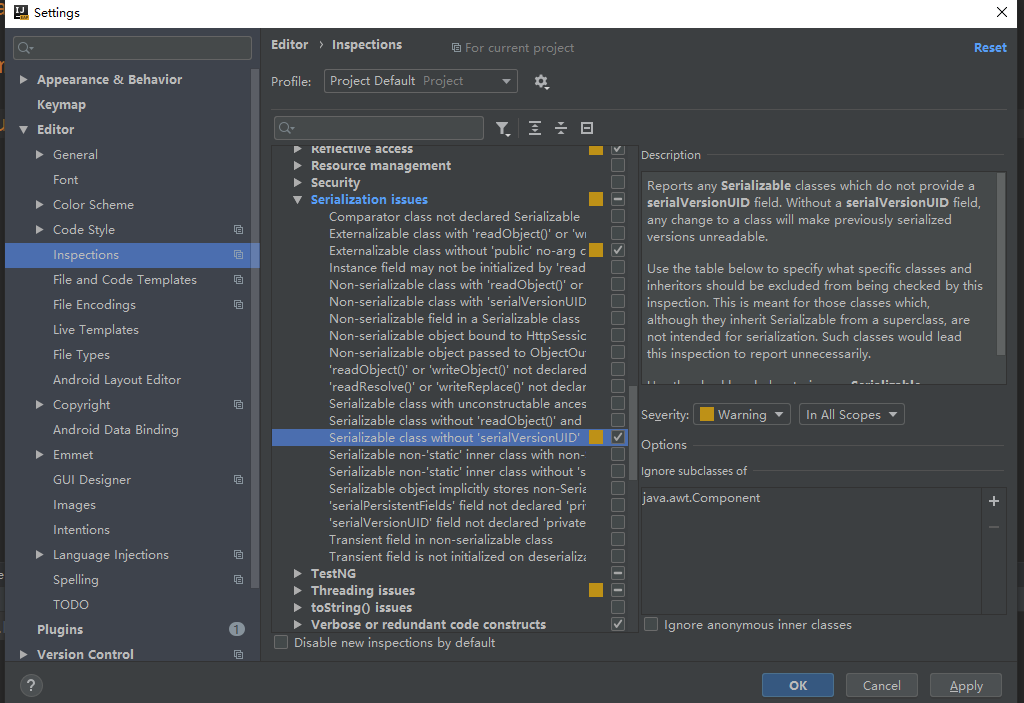This screenshot has width=1024, height=703.
Task: Uncheck 'Serializable class without serialVersionUID' inspection
Action: (x=618, y=438)
